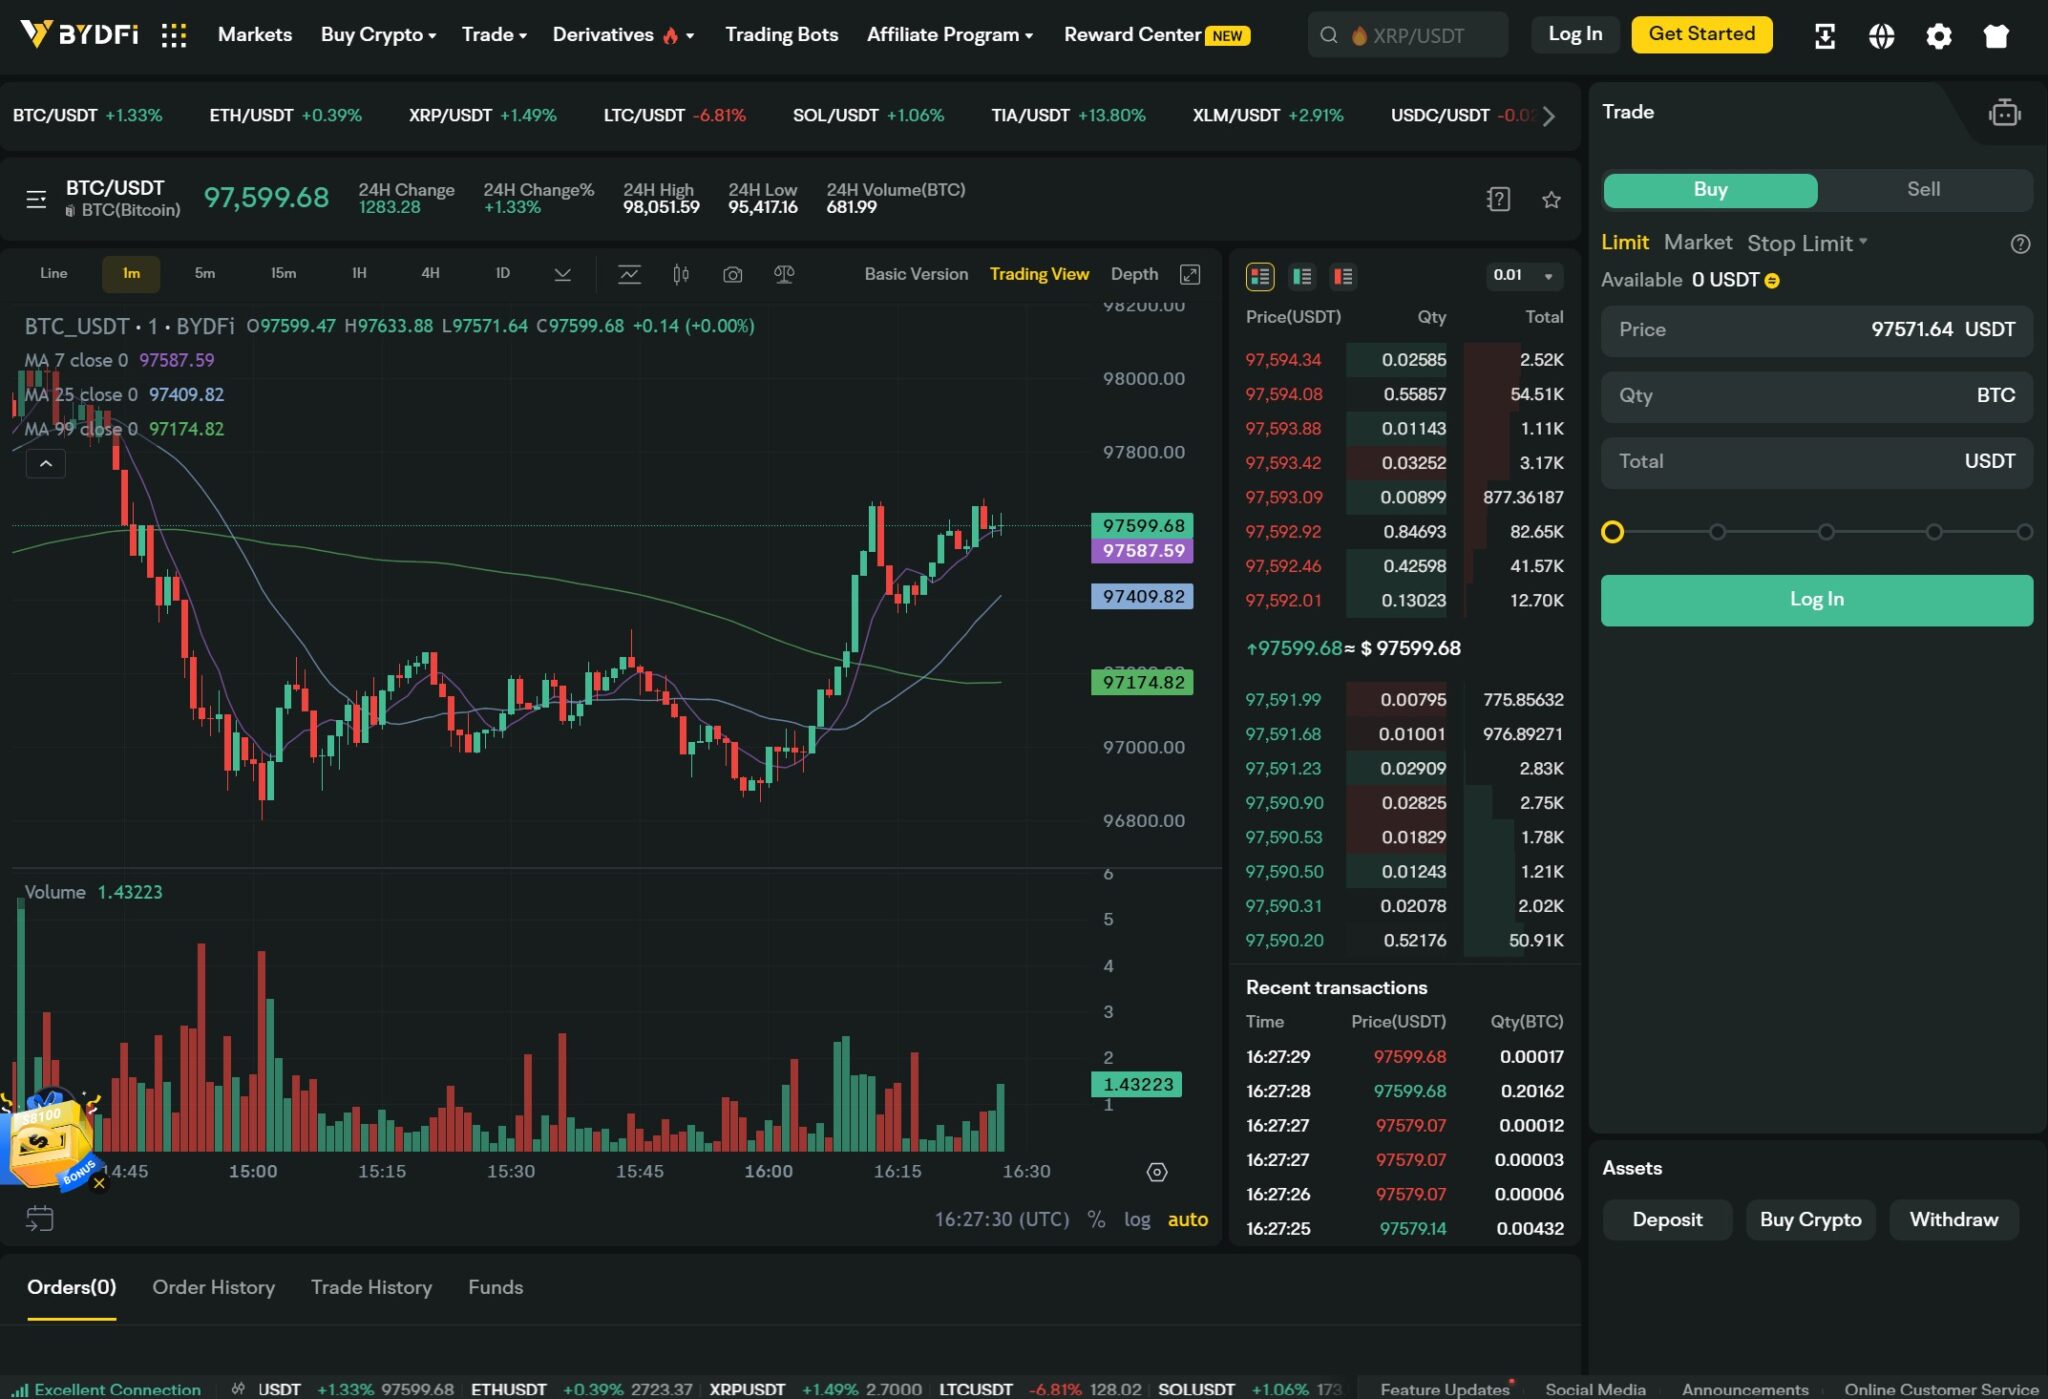Switch to the Order History tab

(x=213, y=1287)
